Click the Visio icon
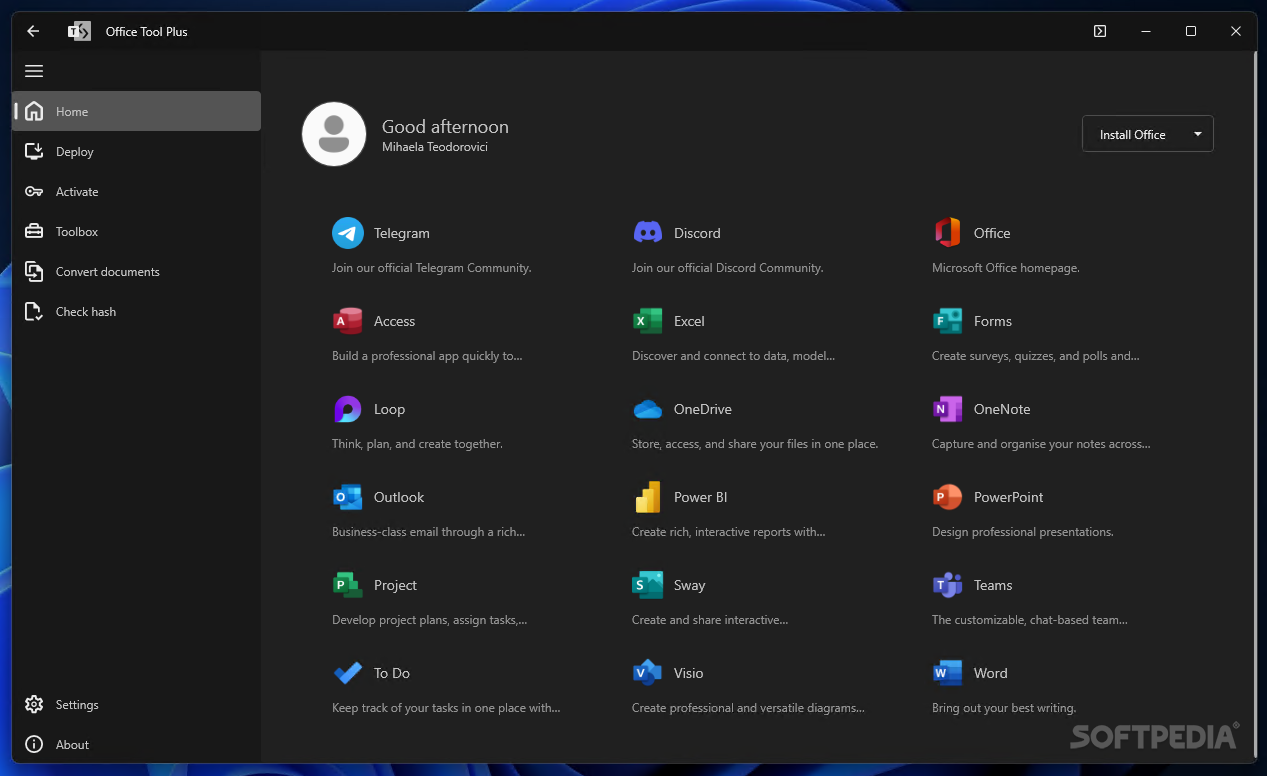1267x776 pixels. (648, 673)
